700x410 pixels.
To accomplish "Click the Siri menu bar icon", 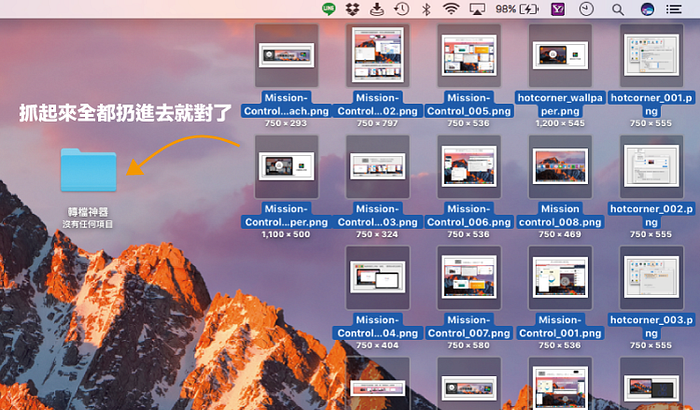I will click(647, 9).
